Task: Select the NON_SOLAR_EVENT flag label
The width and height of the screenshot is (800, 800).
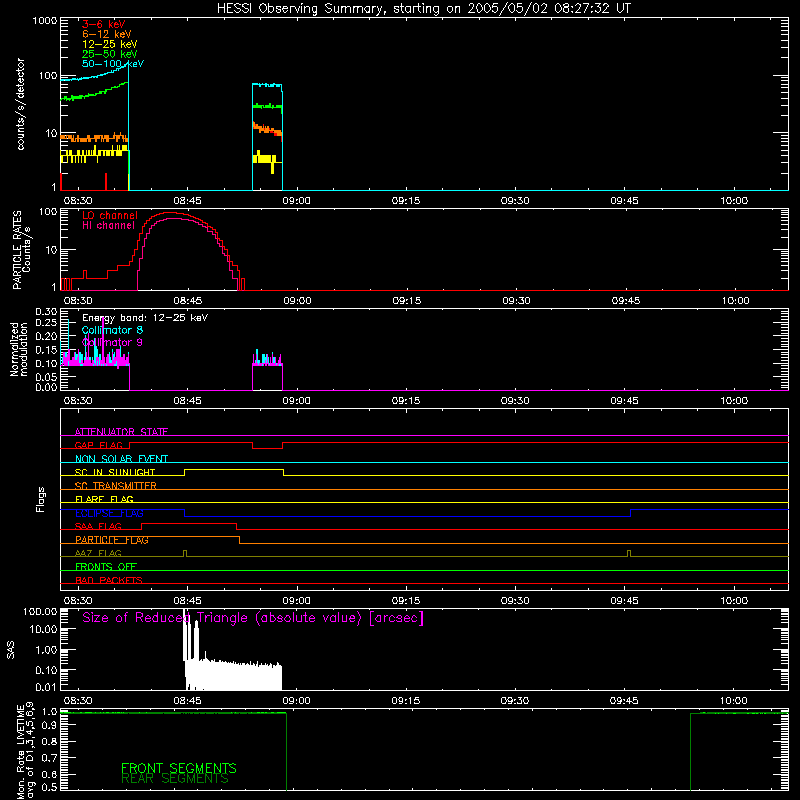Action: pyautogui.click(x=121, y=459)
